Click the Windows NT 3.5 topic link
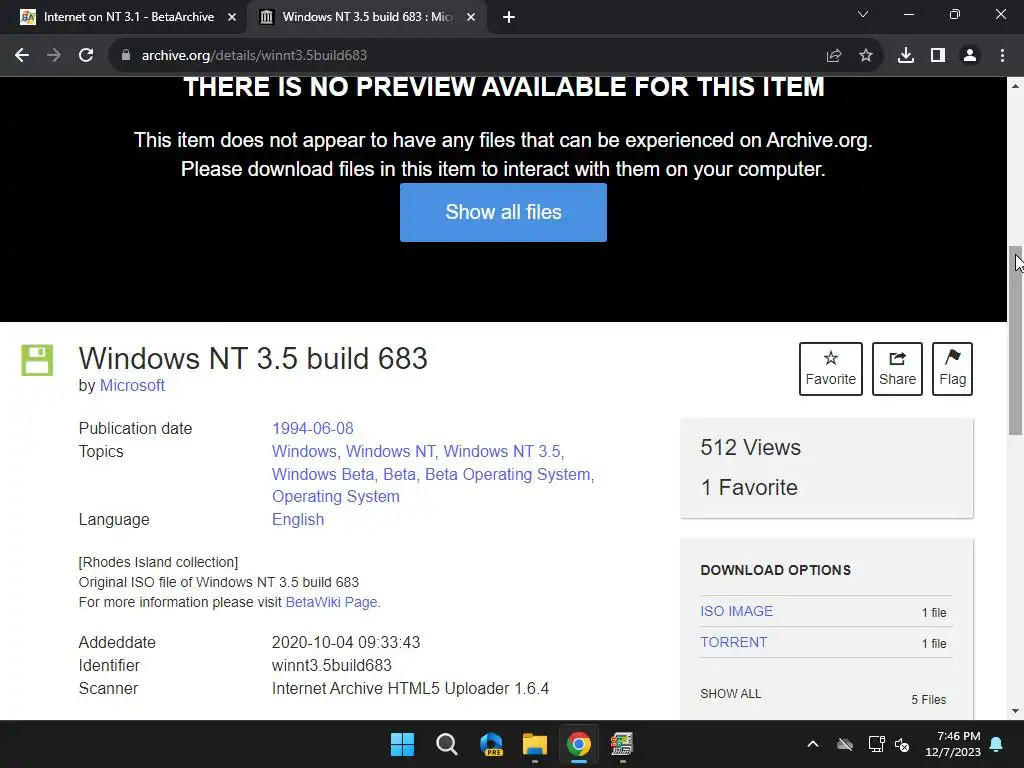Screen dimensions: 1024x768 [502, 451]
